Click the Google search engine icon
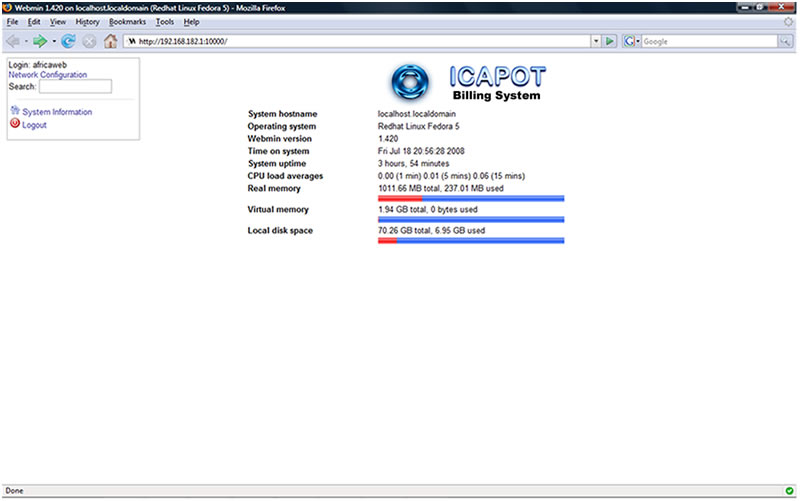 pos(629,41)
